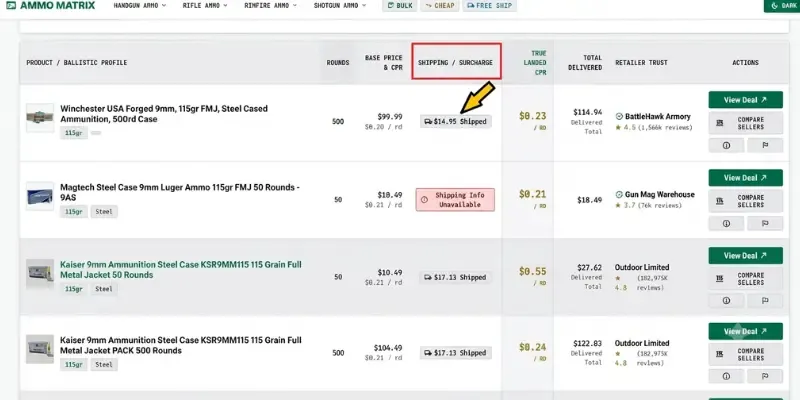Apply the Free Ship filter
The height and width of the screenshot is (400, 800).
pos(489,6)
